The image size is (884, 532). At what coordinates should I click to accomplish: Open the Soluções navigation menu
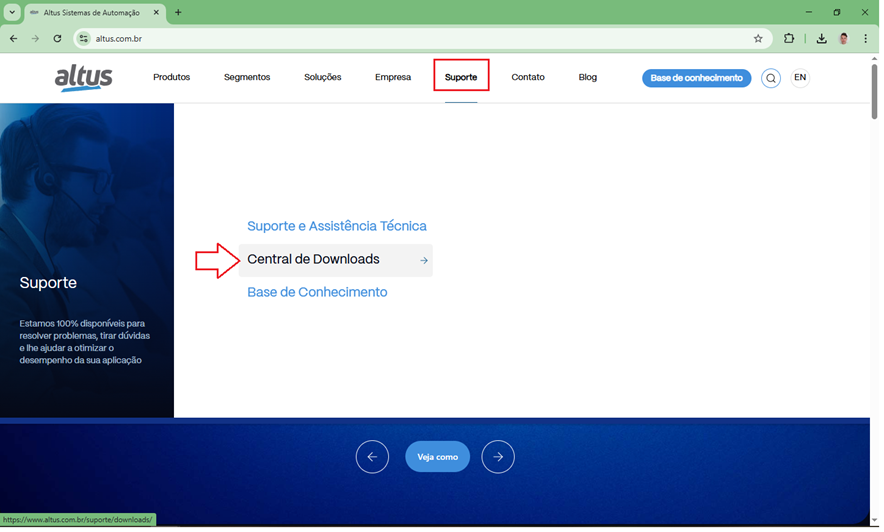pyautogui.click(x=322, y=78)
